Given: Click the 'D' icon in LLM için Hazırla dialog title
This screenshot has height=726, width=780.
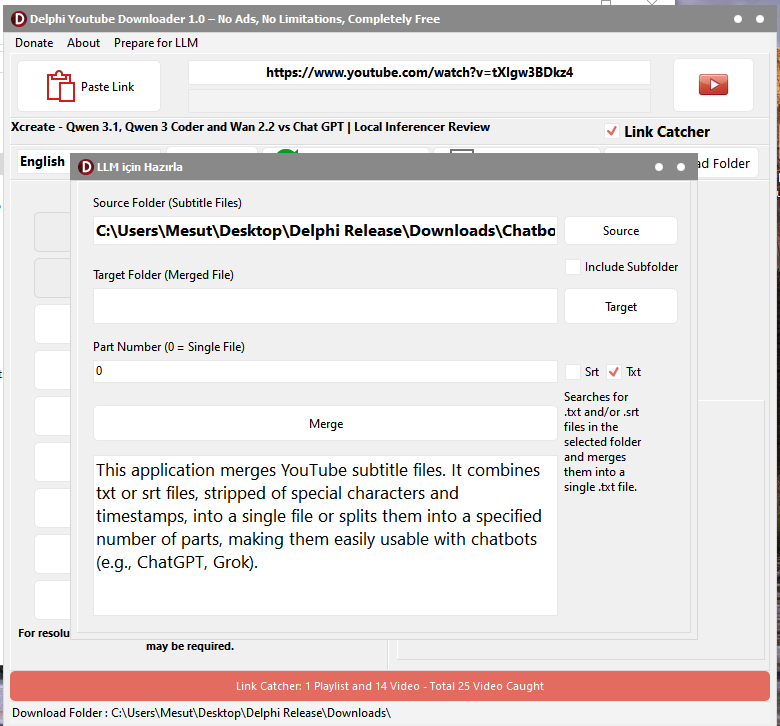Looking at the screenshot, I should (86, 167).
